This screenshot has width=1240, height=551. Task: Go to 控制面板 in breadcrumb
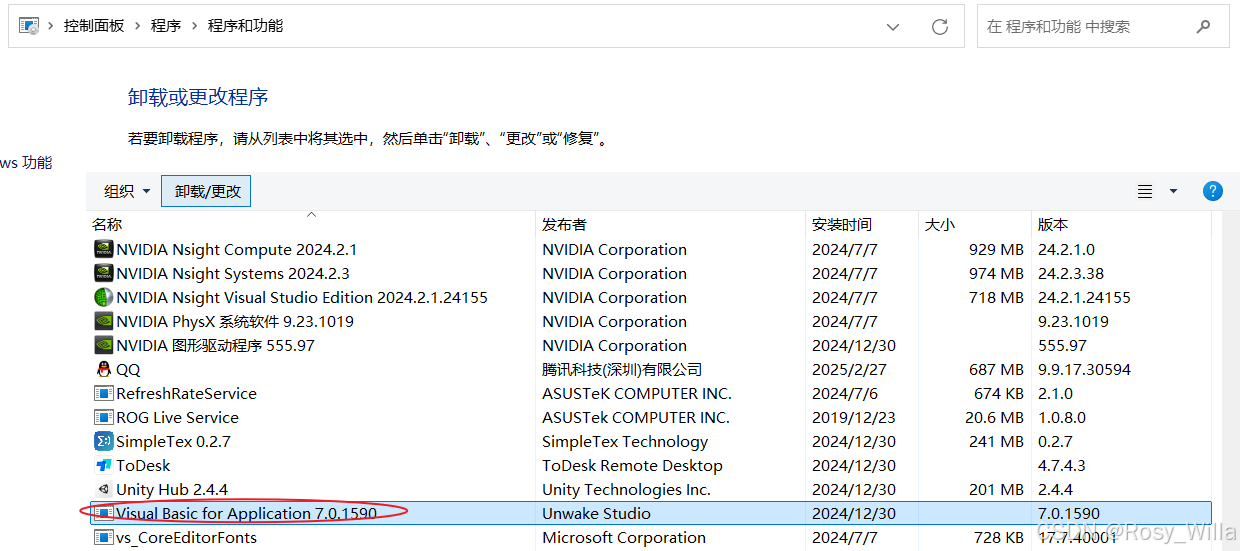(x=94, y=26)
